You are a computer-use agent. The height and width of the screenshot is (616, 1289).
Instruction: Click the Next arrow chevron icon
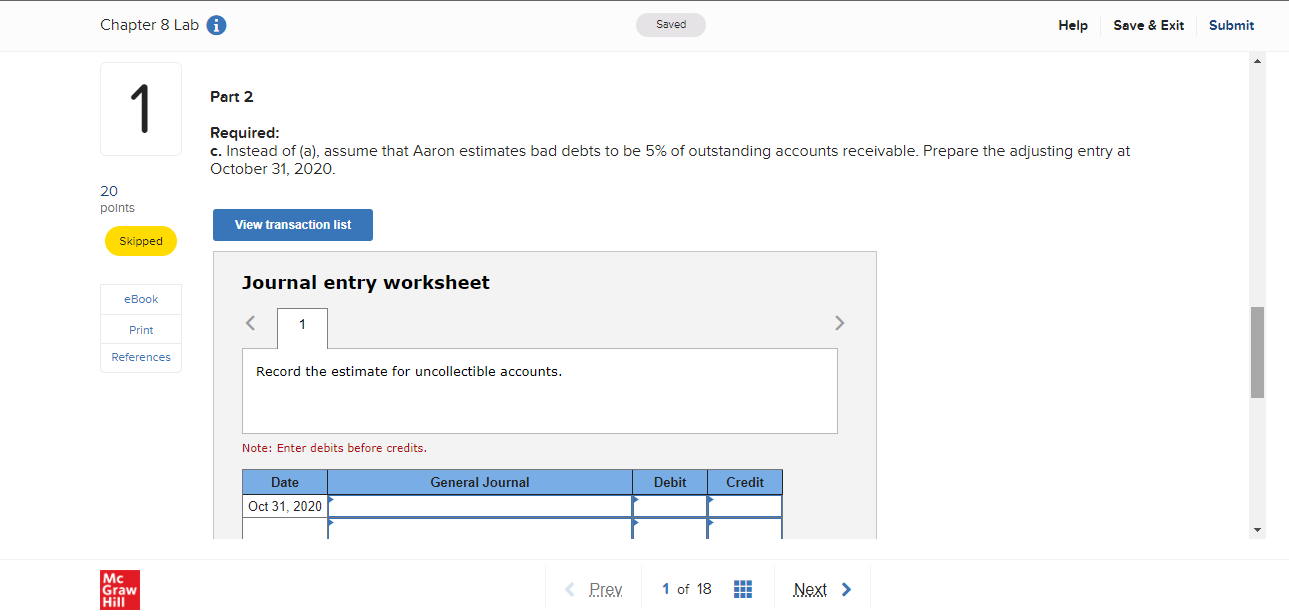(845, 589)
